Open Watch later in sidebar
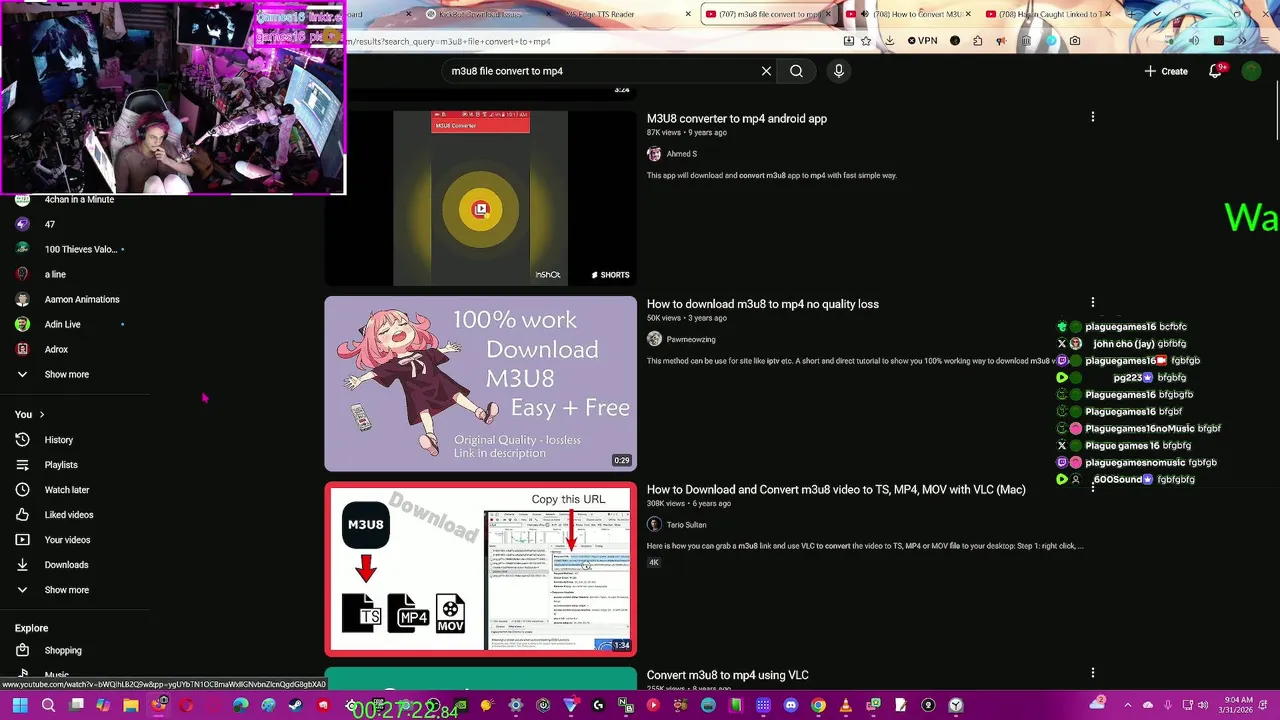Image resolution: width=1280 pixels, height=720 pixels. 66,490
